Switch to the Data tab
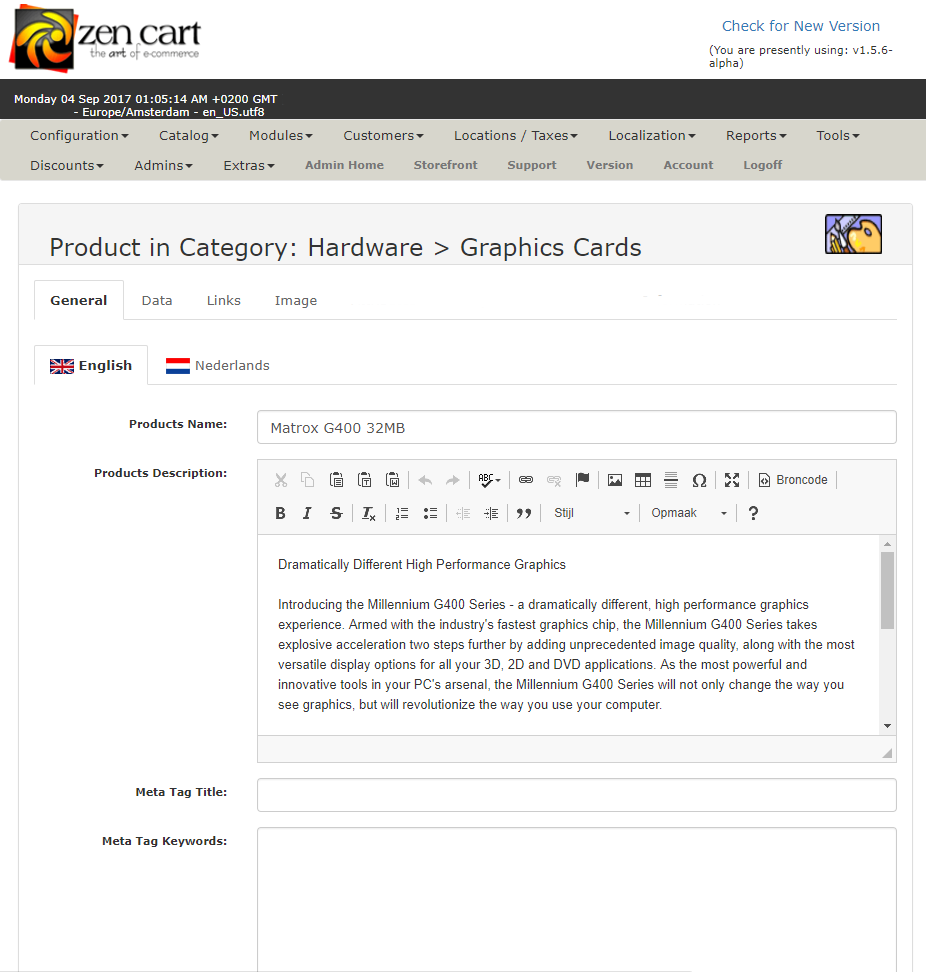The width and height of the screenshot is (926, 972). click(157, 300)
